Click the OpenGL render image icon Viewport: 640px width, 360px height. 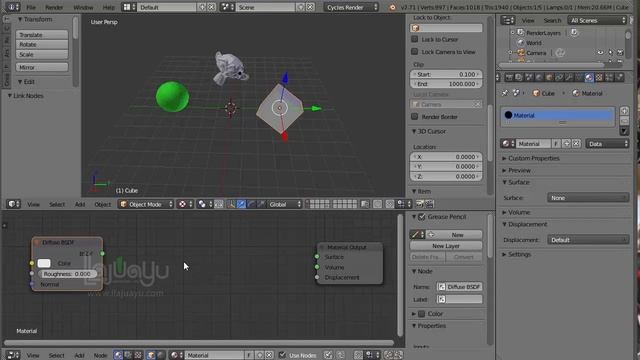tap(420, 204)
